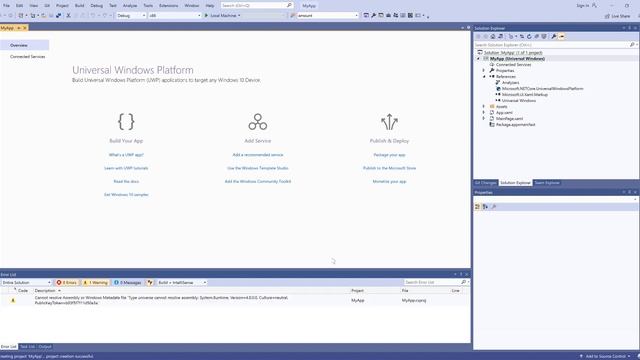Select Connected Services in the left sidebar

[27, 57]
